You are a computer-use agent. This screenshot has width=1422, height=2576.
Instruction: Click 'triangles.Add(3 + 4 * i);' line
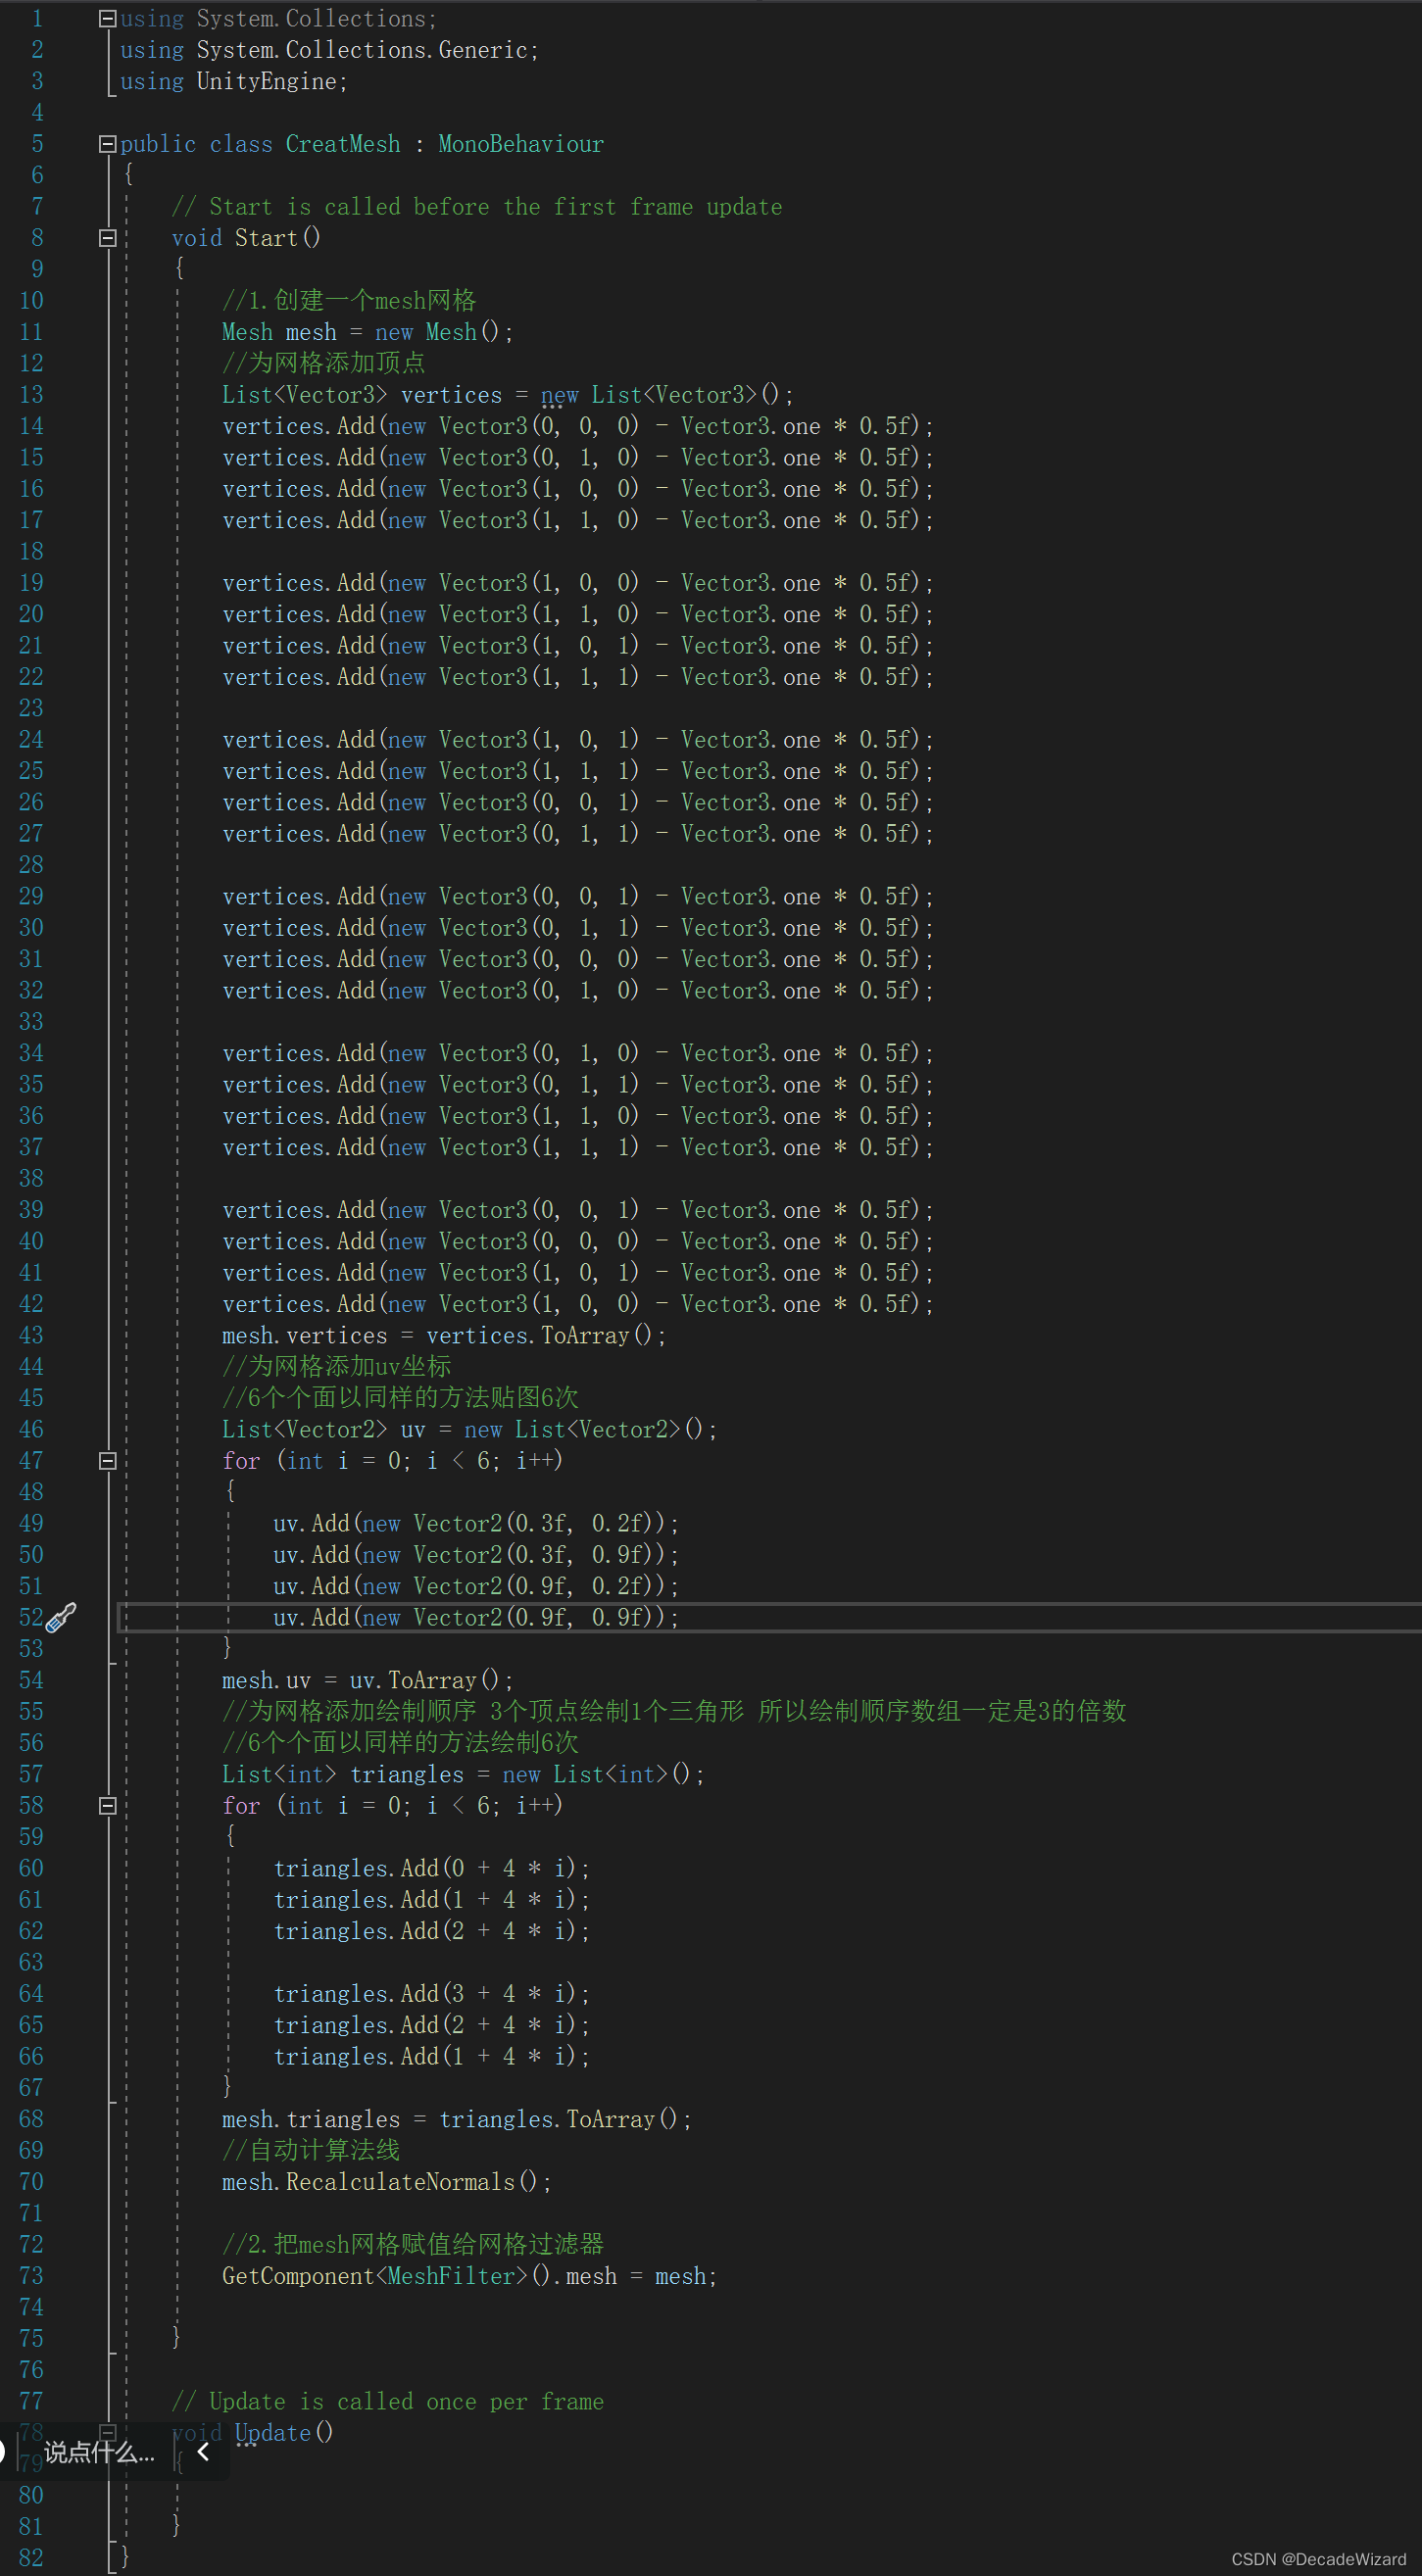pos(431,1994)
